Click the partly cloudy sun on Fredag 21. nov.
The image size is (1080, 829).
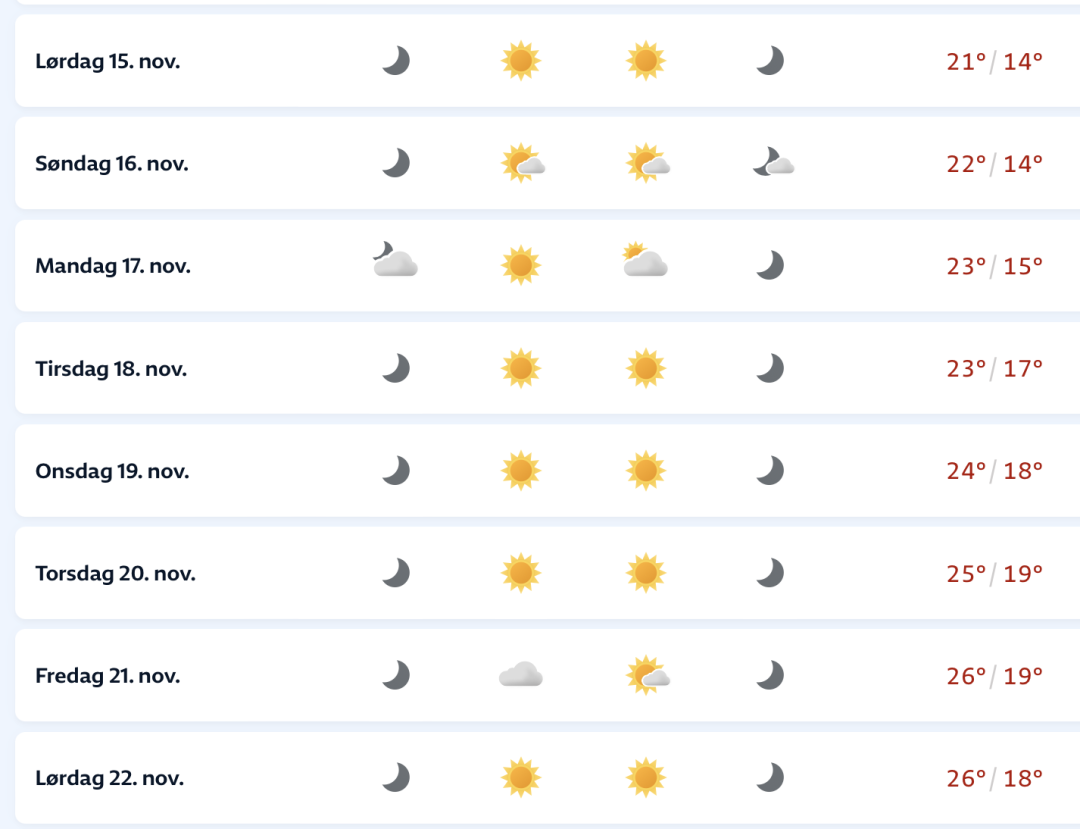(x=647, y=676)
